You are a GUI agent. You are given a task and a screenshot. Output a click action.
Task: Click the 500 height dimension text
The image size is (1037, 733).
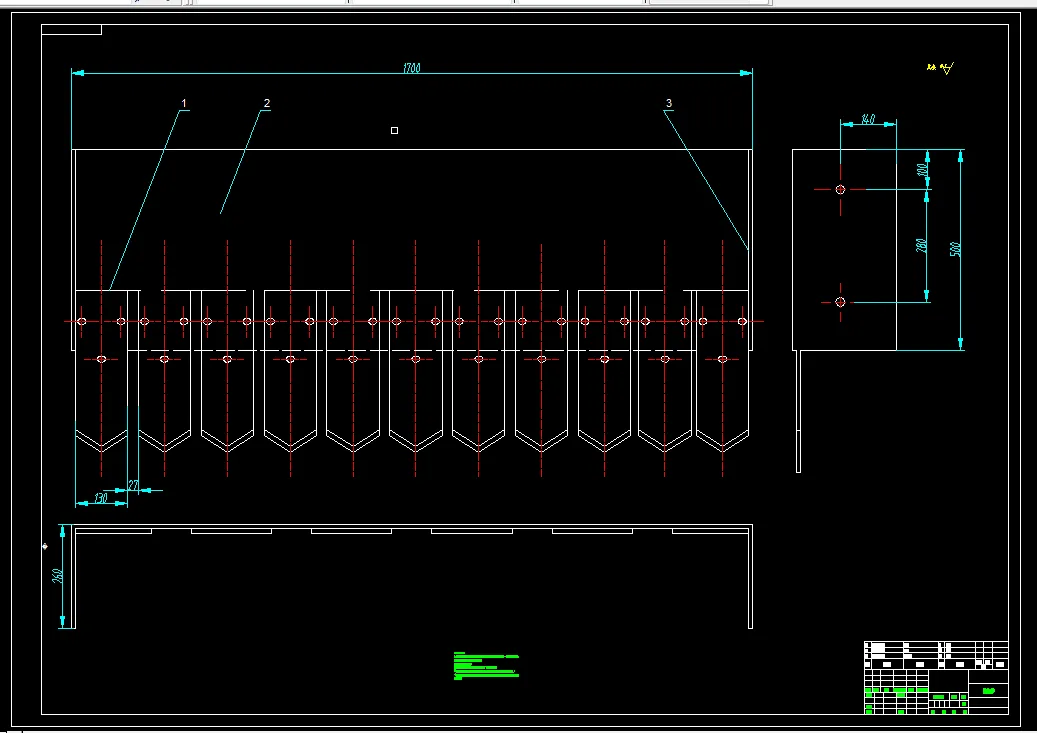click(x=955, y=249)
